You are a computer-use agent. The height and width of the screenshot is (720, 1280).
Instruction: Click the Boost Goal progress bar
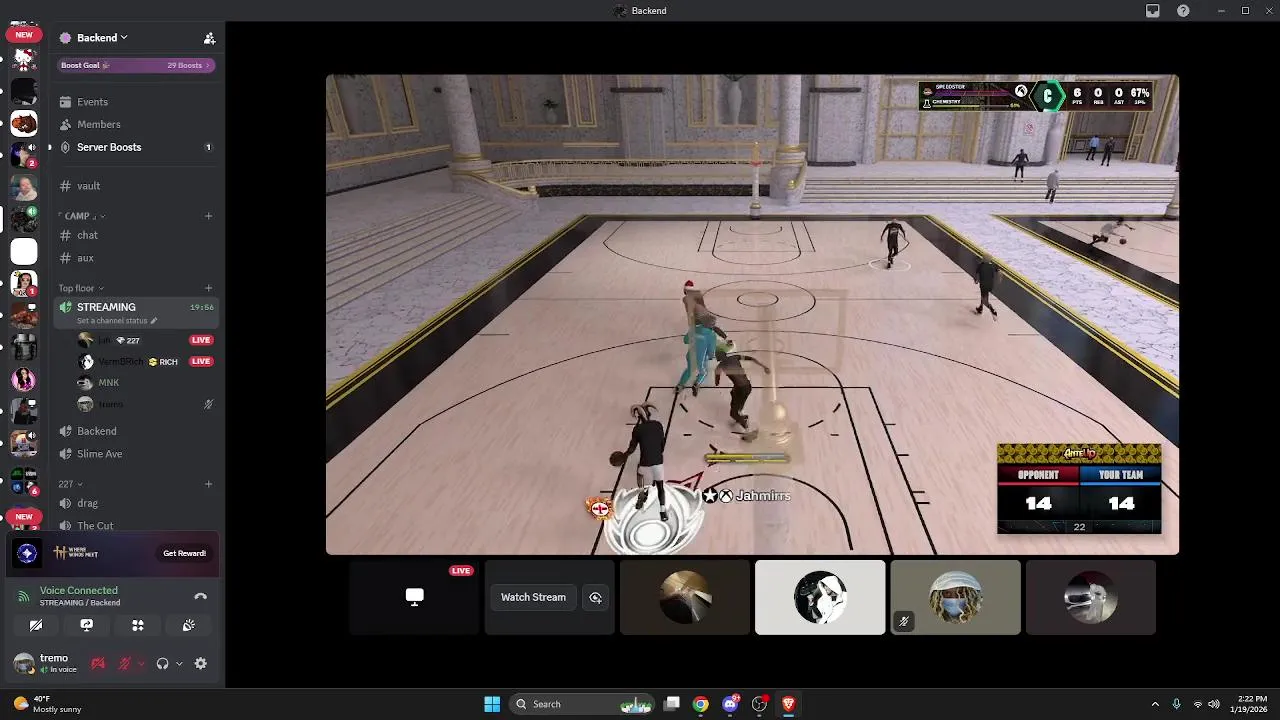click(x=136, y=65)
